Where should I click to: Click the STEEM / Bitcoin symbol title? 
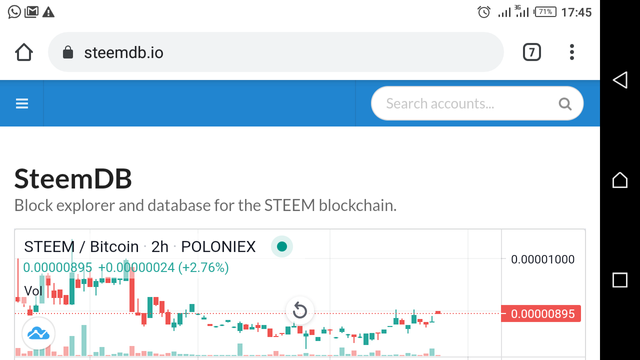point(81,247)
